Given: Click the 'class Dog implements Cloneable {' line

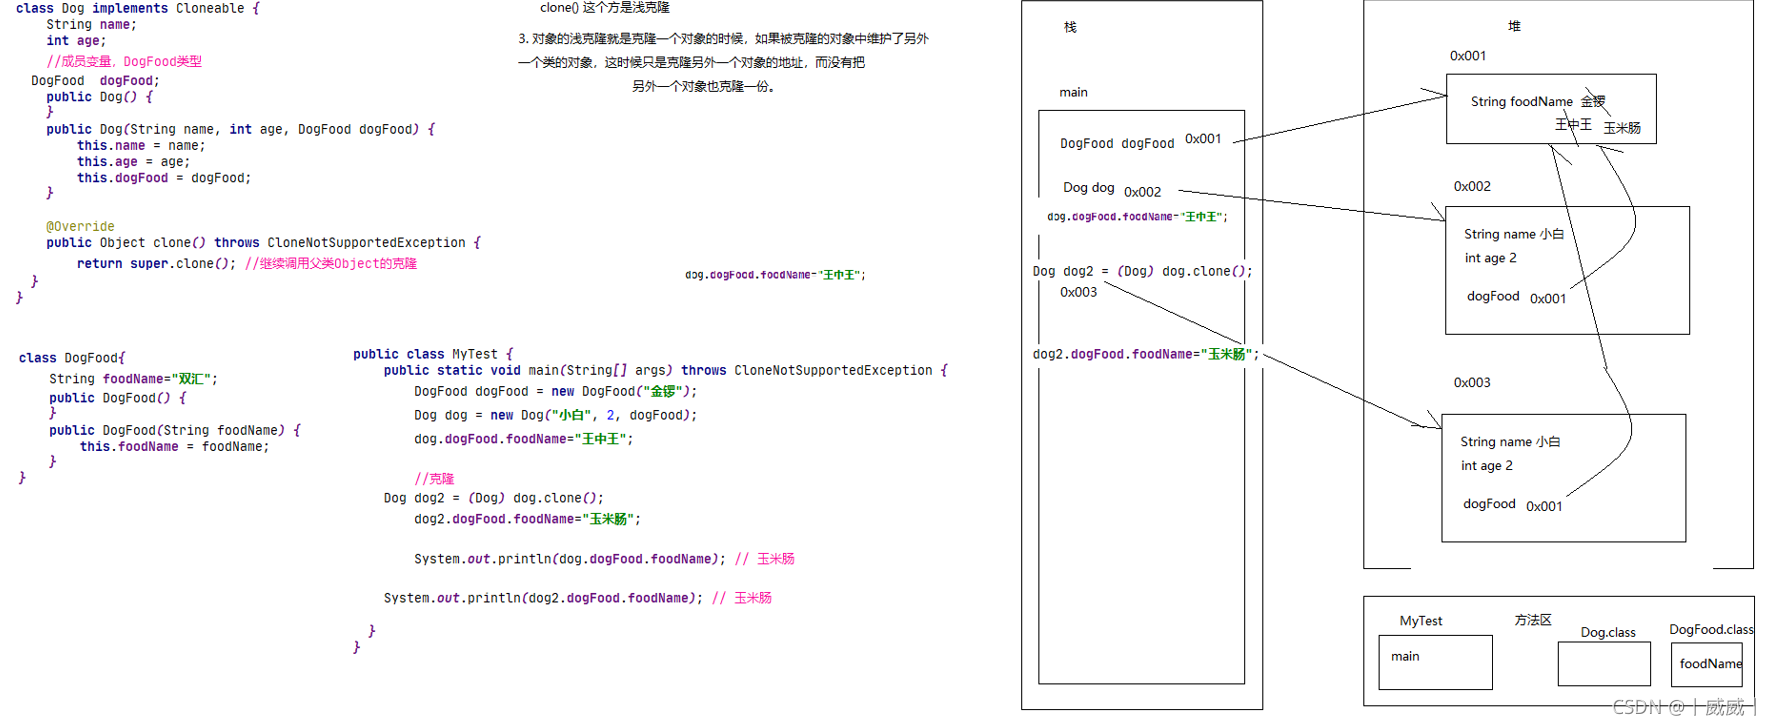Looking at the screenshot, I should [x=138, y=8].
